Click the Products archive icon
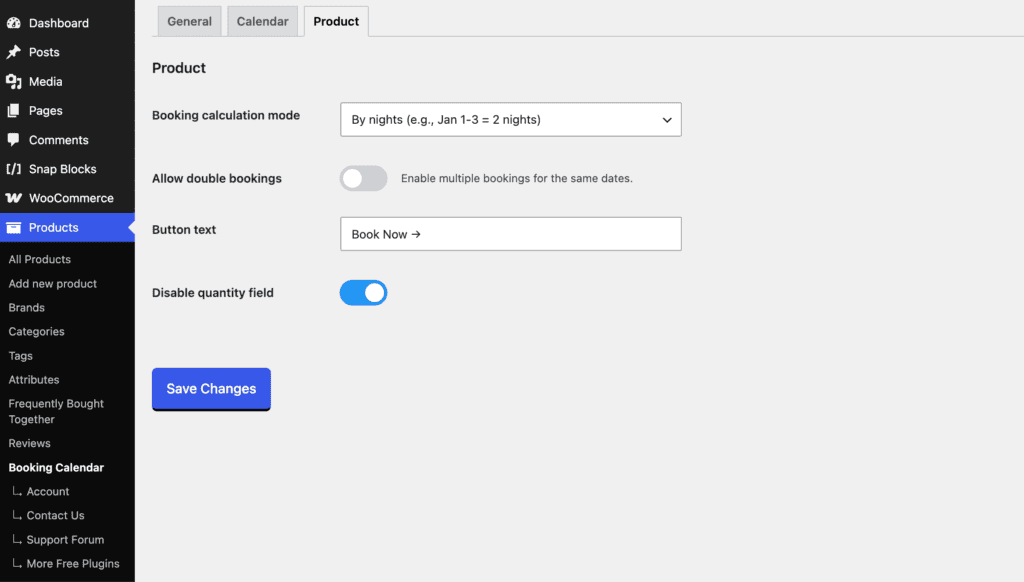1024x582 pixels. click(14, 227)
